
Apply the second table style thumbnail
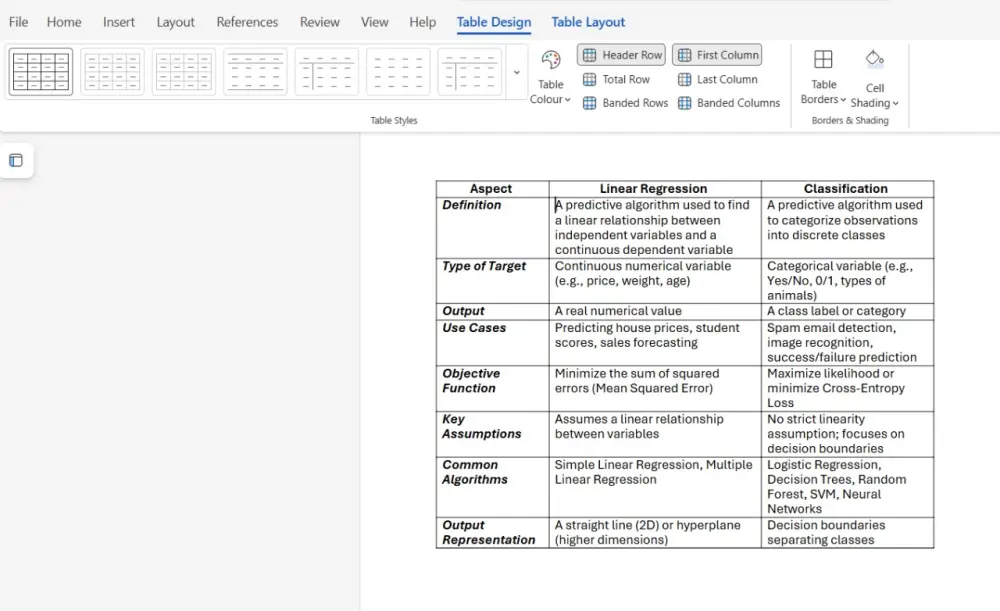(112, 71)
